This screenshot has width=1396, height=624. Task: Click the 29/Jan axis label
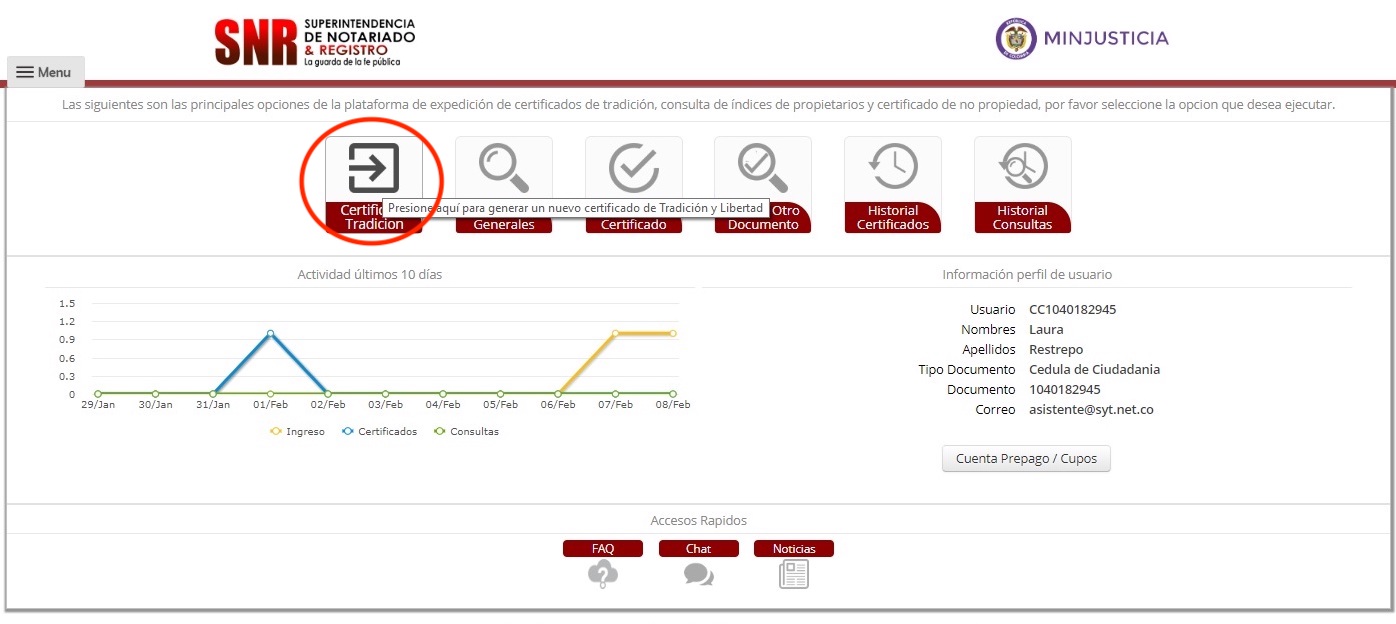[x=98, y=405]
